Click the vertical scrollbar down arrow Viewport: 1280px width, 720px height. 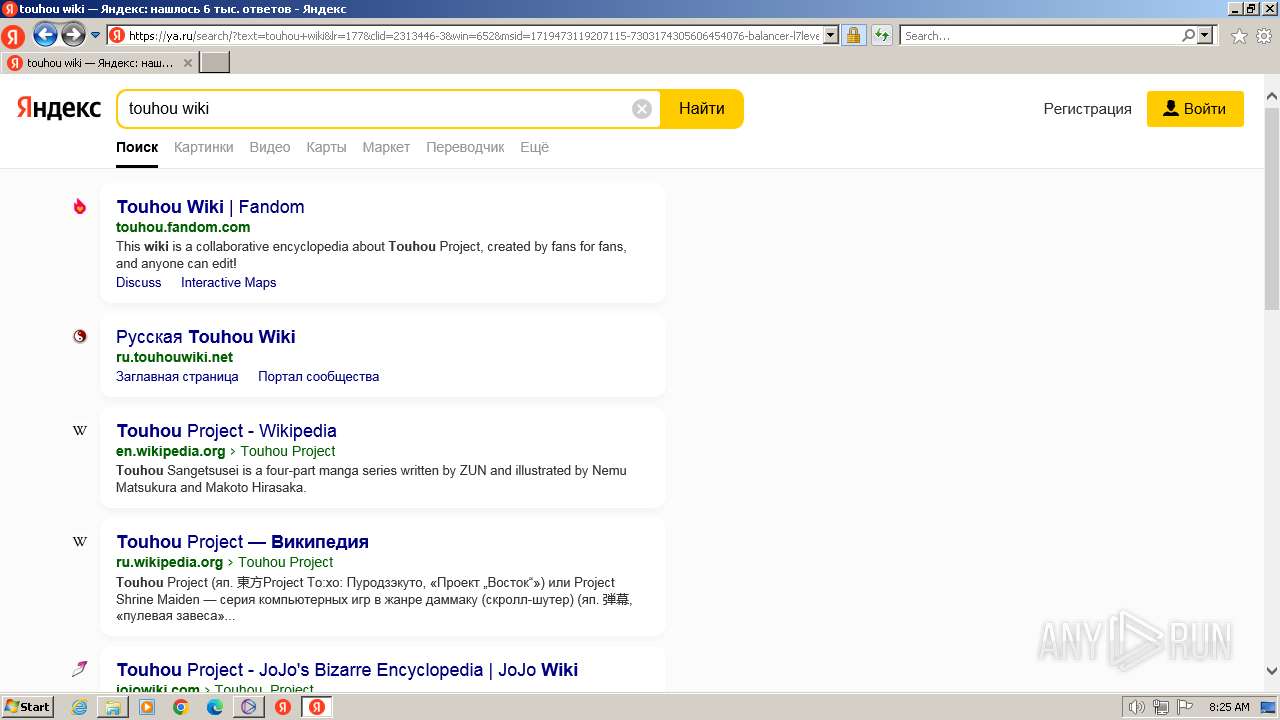click(1271, 671)
